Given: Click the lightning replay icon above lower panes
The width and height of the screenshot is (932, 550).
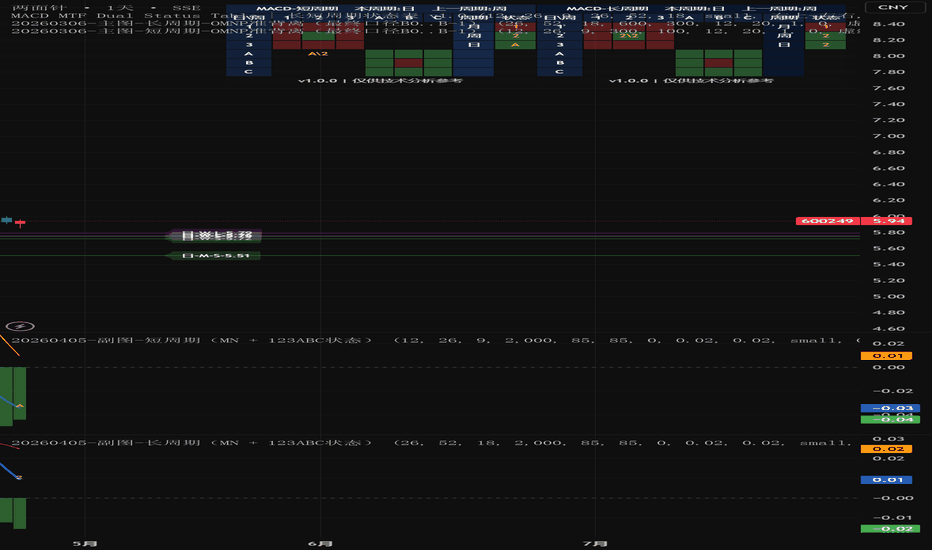Looking at the screenshot, I should click(20, 326).
